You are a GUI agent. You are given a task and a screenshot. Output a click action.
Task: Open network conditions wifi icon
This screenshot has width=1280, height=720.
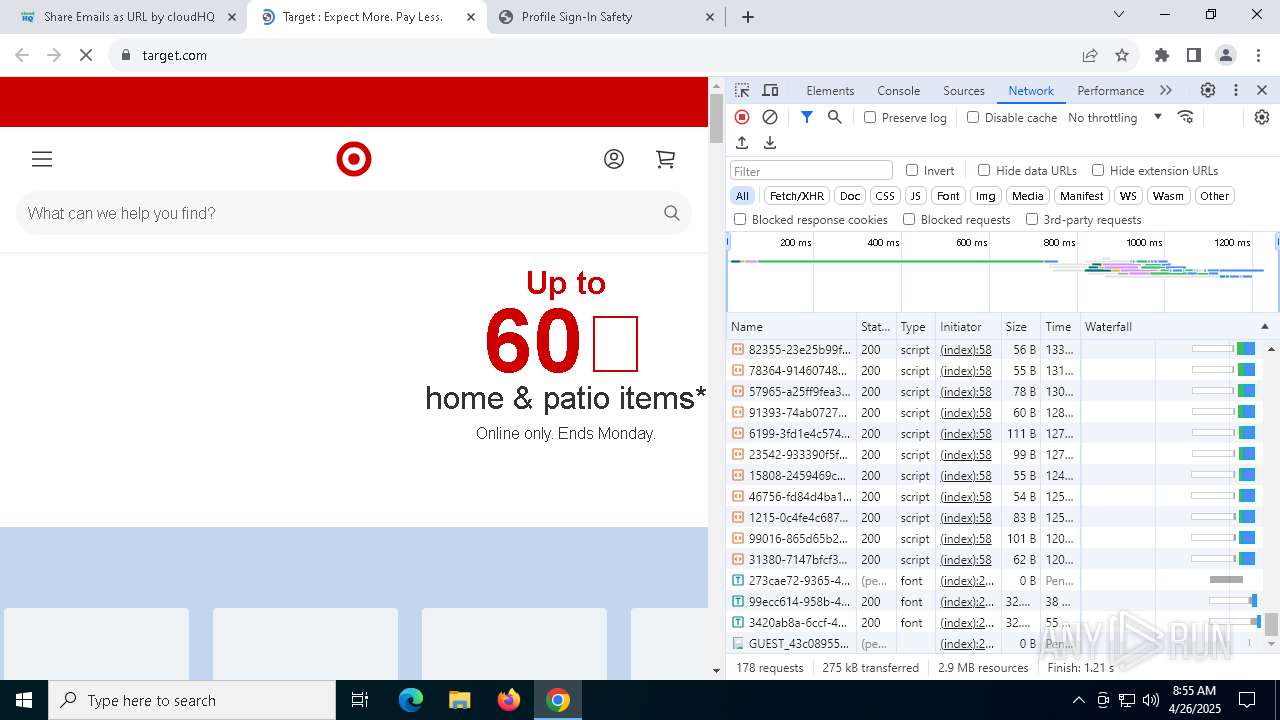click(x=1186, y=117)
